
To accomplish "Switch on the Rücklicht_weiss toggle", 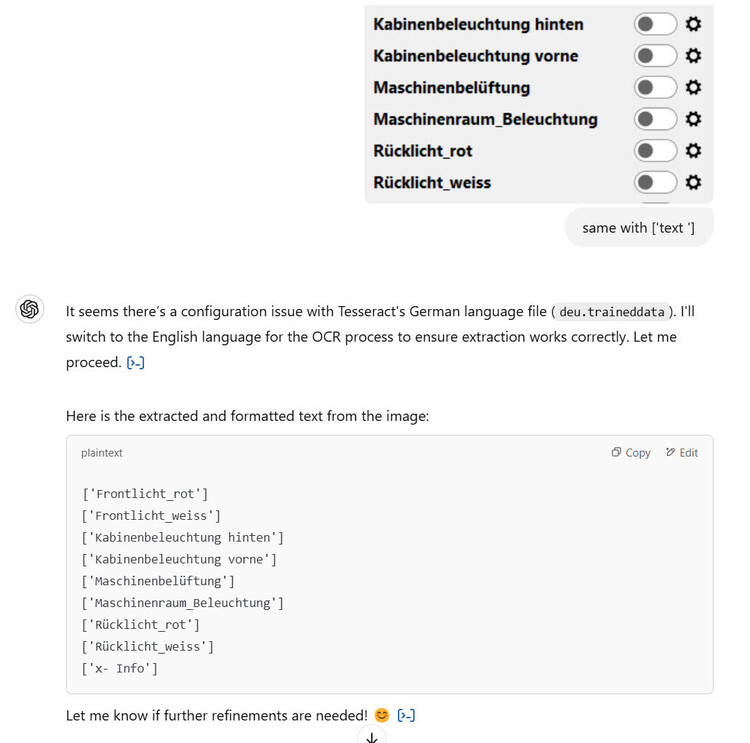I will click(x=655, y=183).
